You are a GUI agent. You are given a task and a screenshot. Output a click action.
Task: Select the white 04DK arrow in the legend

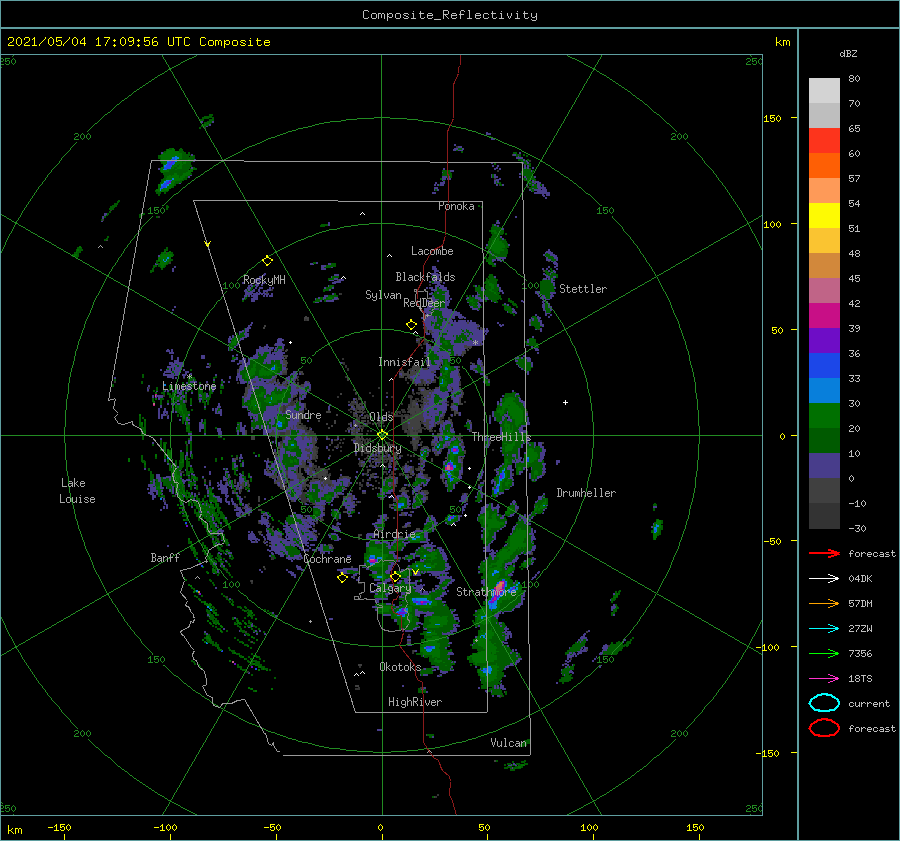pyautogui.click(x=824, y=579)
